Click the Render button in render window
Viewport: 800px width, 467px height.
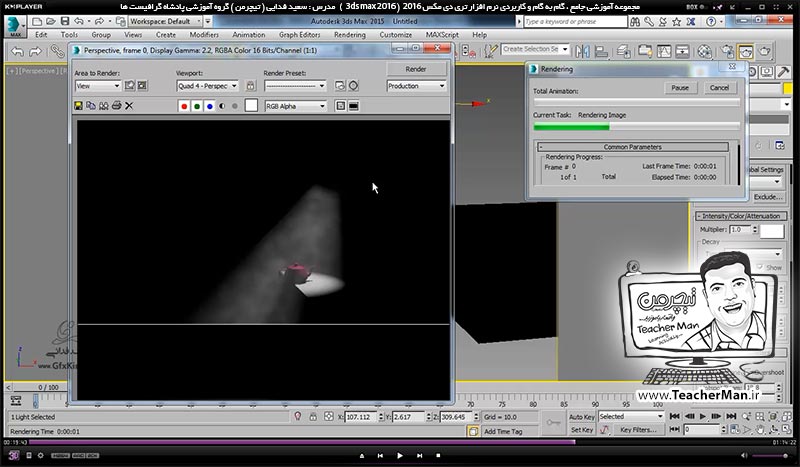(416, 69)
